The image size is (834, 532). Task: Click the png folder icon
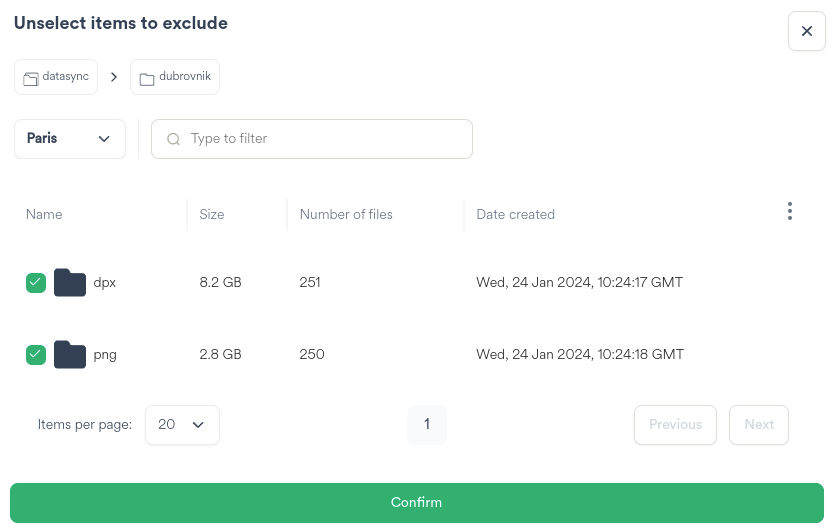69,355
